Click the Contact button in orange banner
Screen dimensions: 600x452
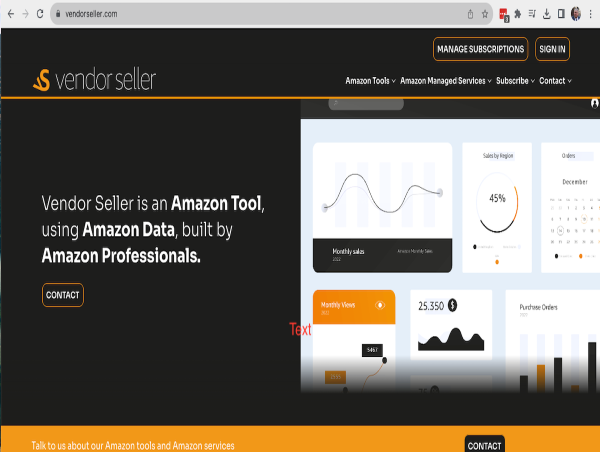(484, 445)
